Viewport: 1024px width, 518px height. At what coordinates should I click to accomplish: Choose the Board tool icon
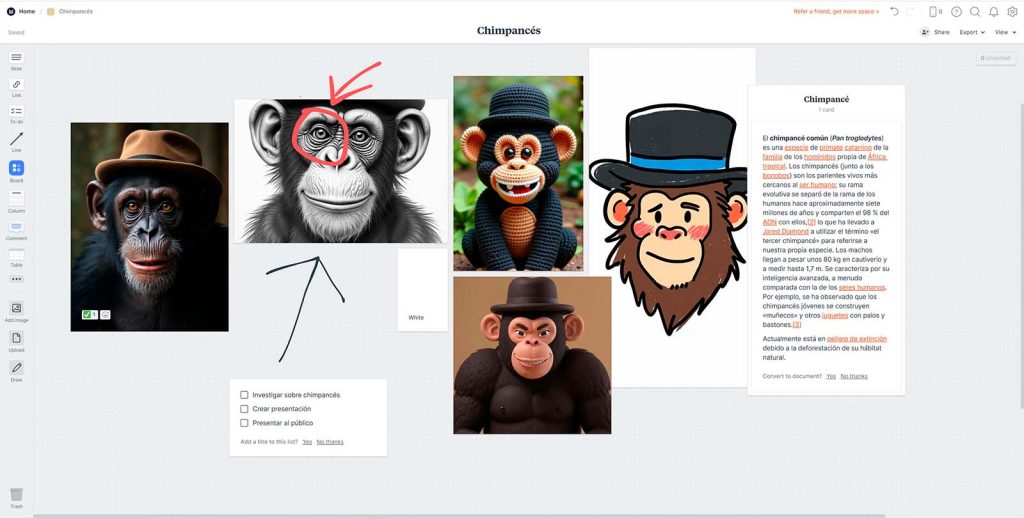click(16, 168)
